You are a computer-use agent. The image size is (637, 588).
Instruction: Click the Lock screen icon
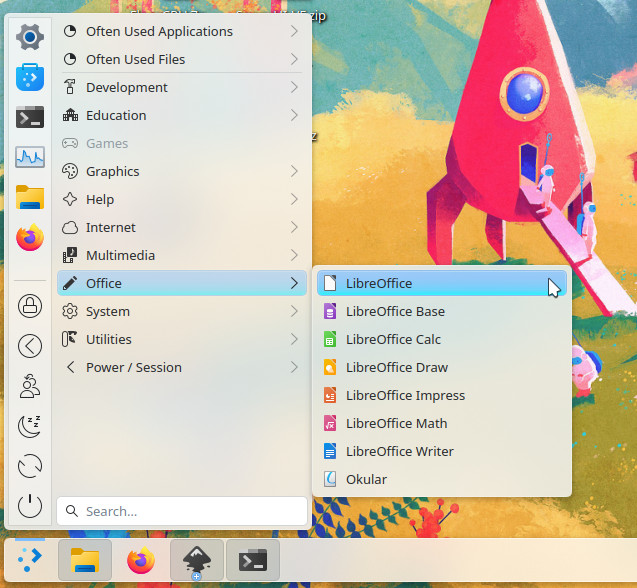click(30, 306)
